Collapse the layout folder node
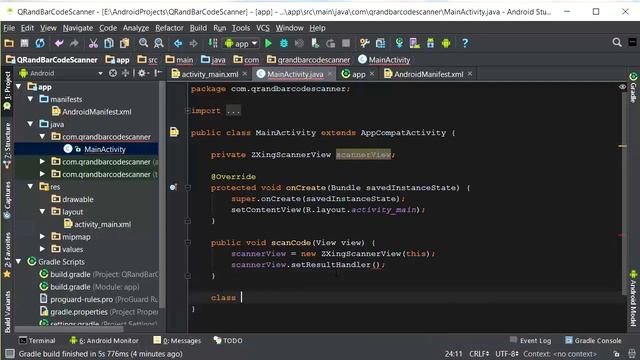Image resolution: width=640 pixels, height=360 pixels. (x=42, y=211)
